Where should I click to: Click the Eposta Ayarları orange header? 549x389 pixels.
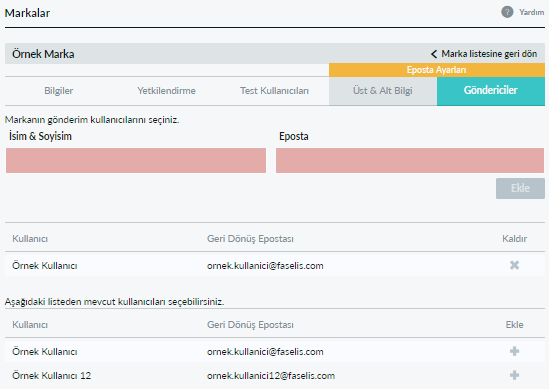437,70
